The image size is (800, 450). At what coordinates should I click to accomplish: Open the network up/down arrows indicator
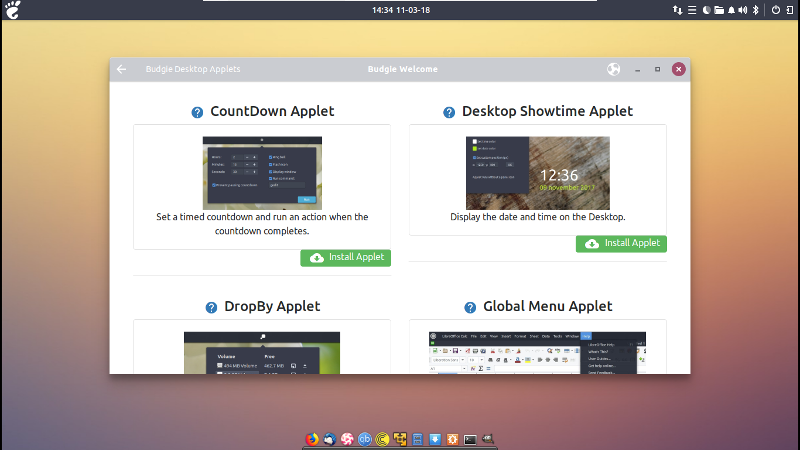click(678, 10)
